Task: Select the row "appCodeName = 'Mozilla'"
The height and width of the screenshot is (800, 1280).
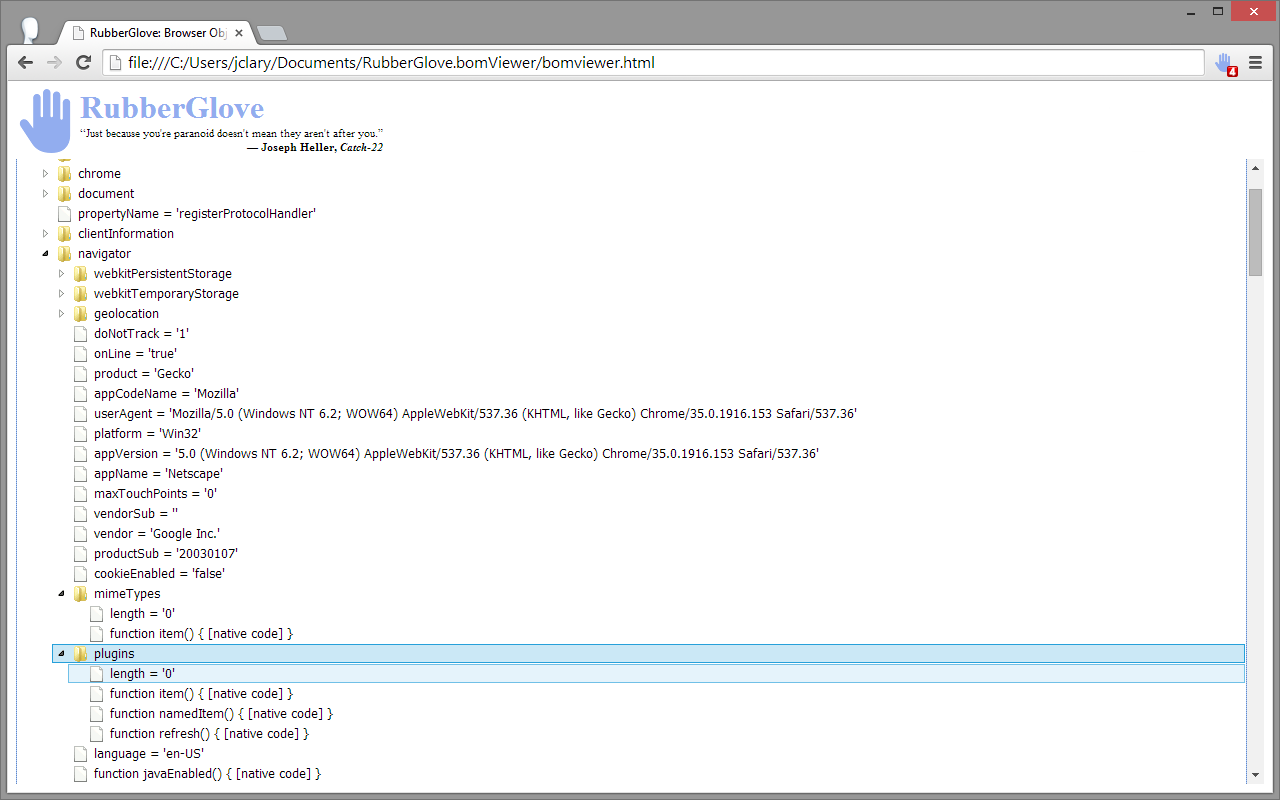Action: [166, 394]
